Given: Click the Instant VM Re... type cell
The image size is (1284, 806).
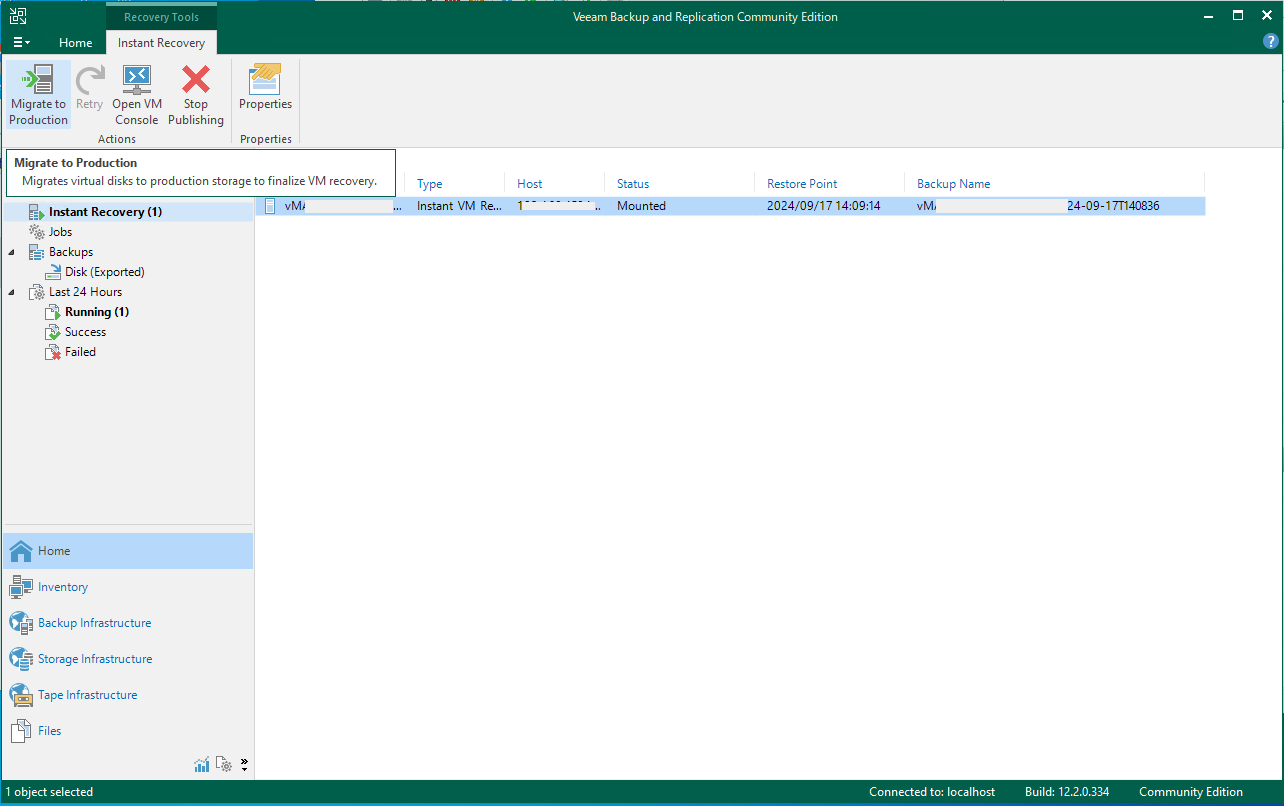Looking at the screenshot, I should (459, 206).
